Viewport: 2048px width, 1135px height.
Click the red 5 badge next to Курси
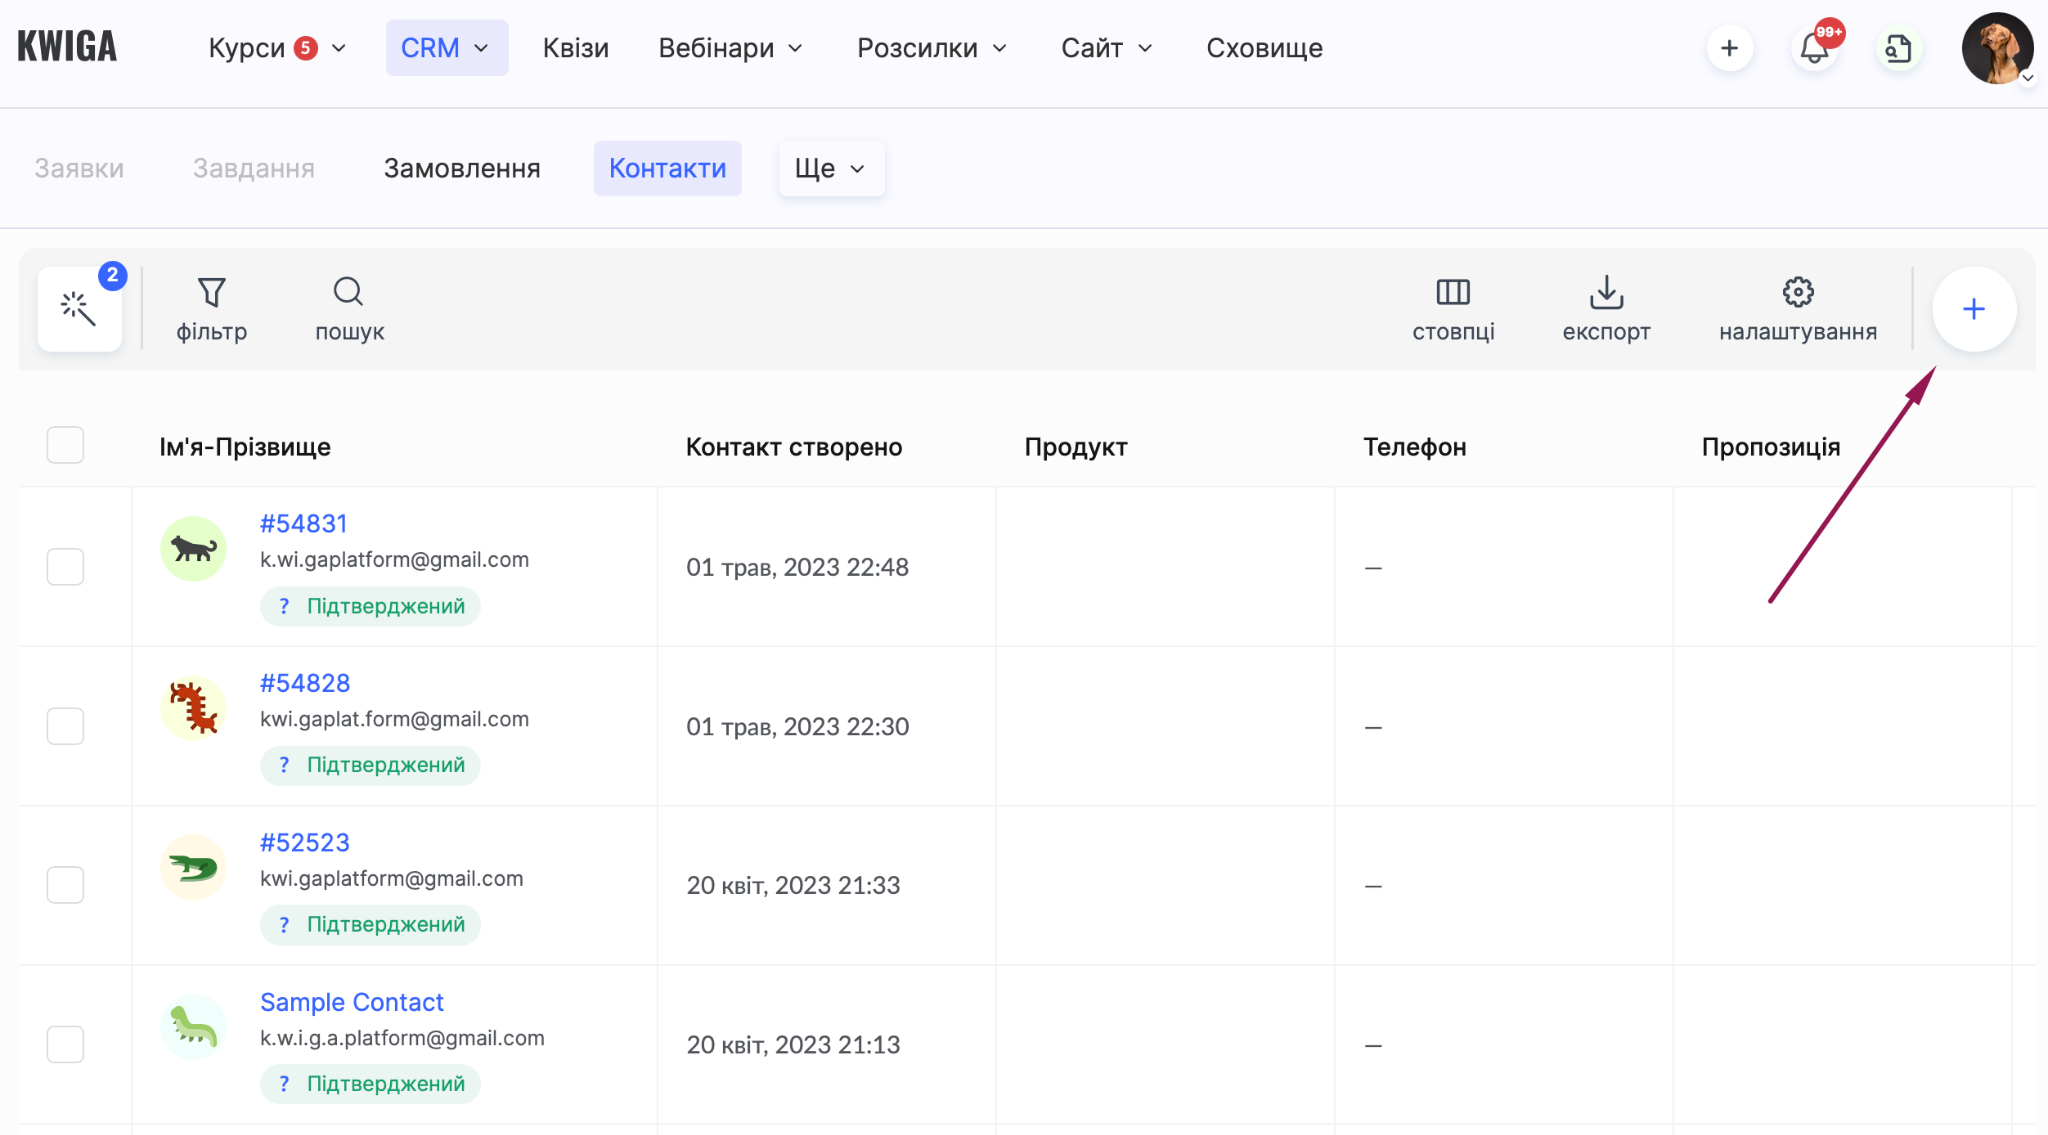[306, 48]
